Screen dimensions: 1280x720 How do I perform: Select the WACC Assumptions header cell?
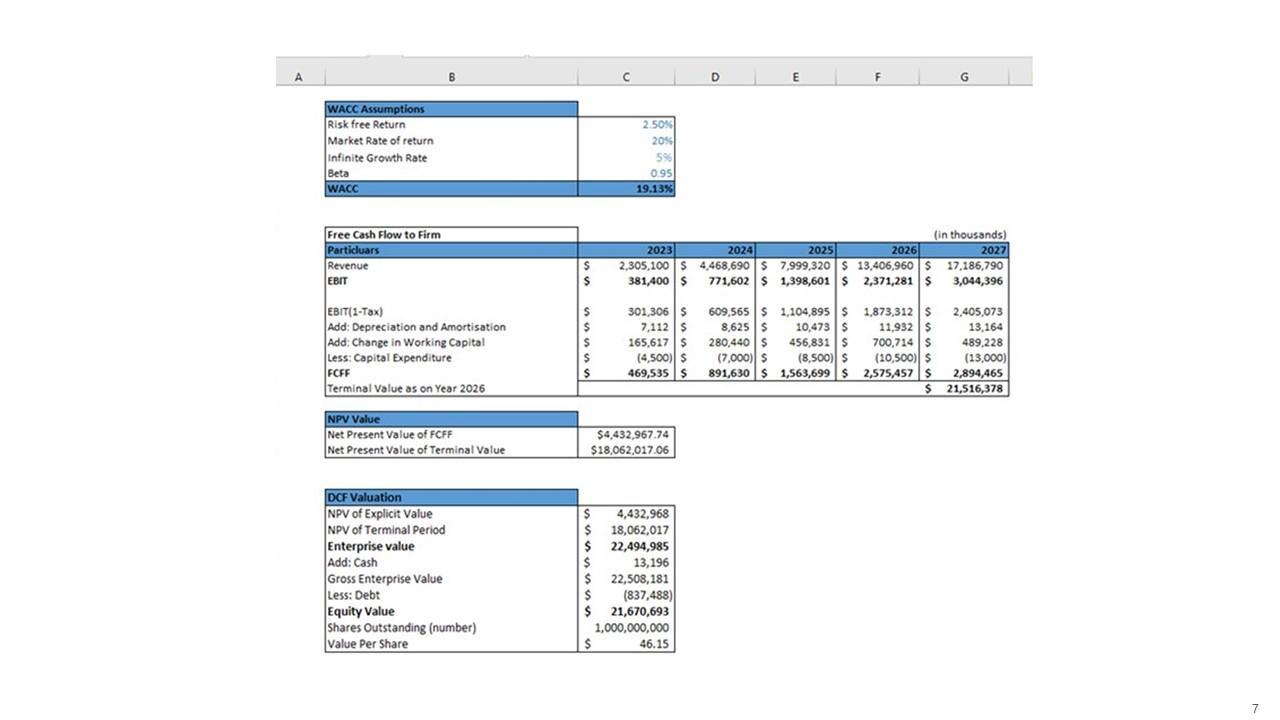451,109
